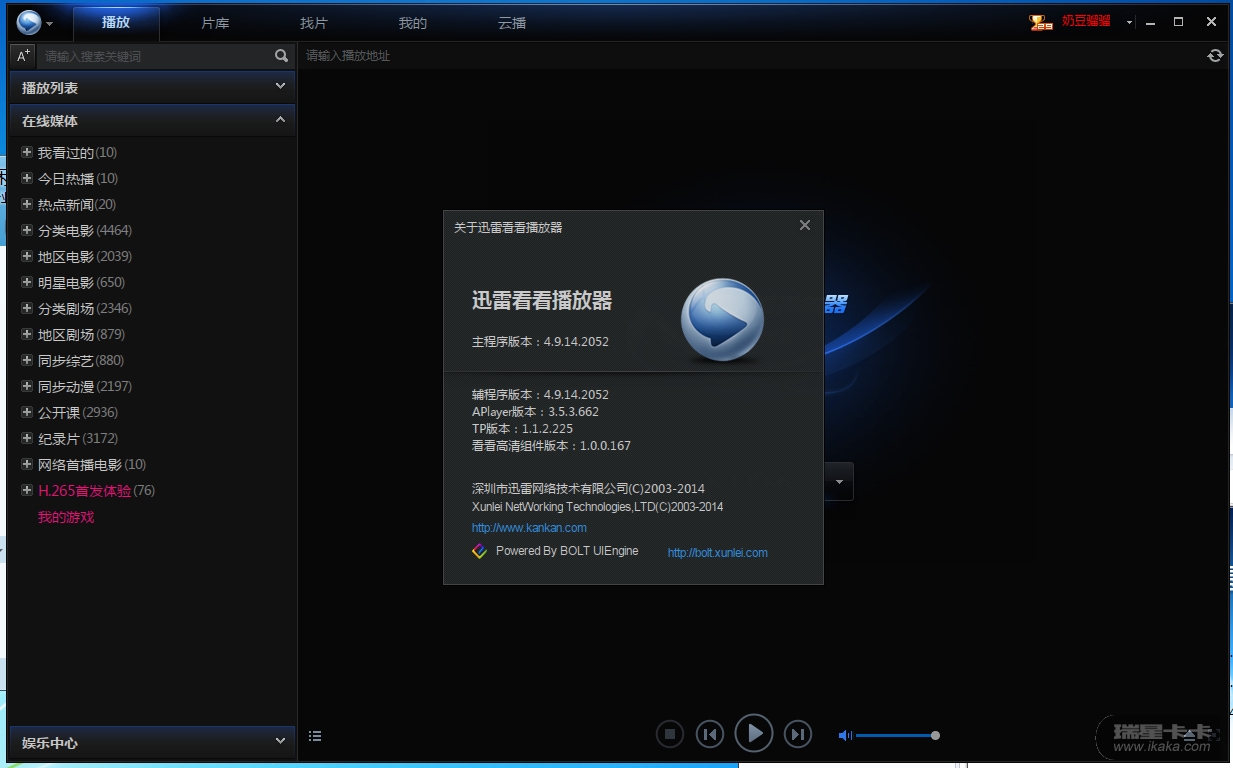Click the search magnifier icon
The width and height of the screenshot is (1233, 768).
coord(281,56)
